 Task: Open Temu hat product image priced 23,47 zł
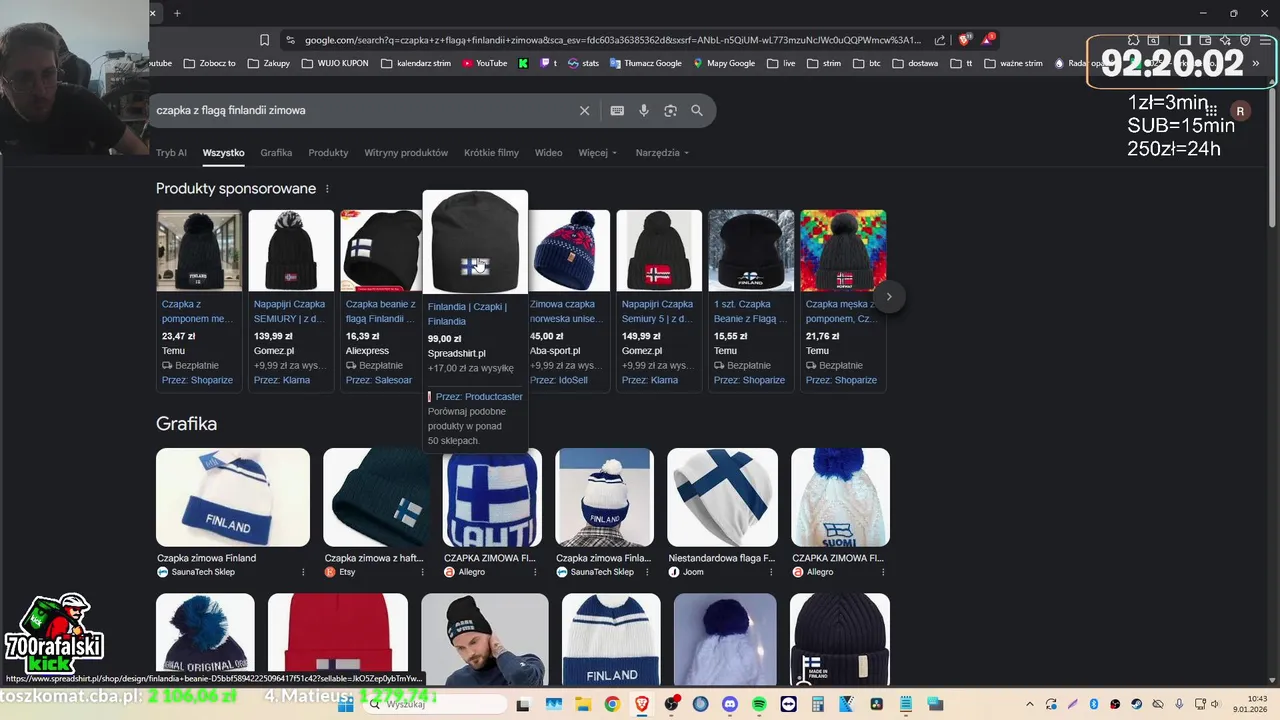(x=199, y=250)
